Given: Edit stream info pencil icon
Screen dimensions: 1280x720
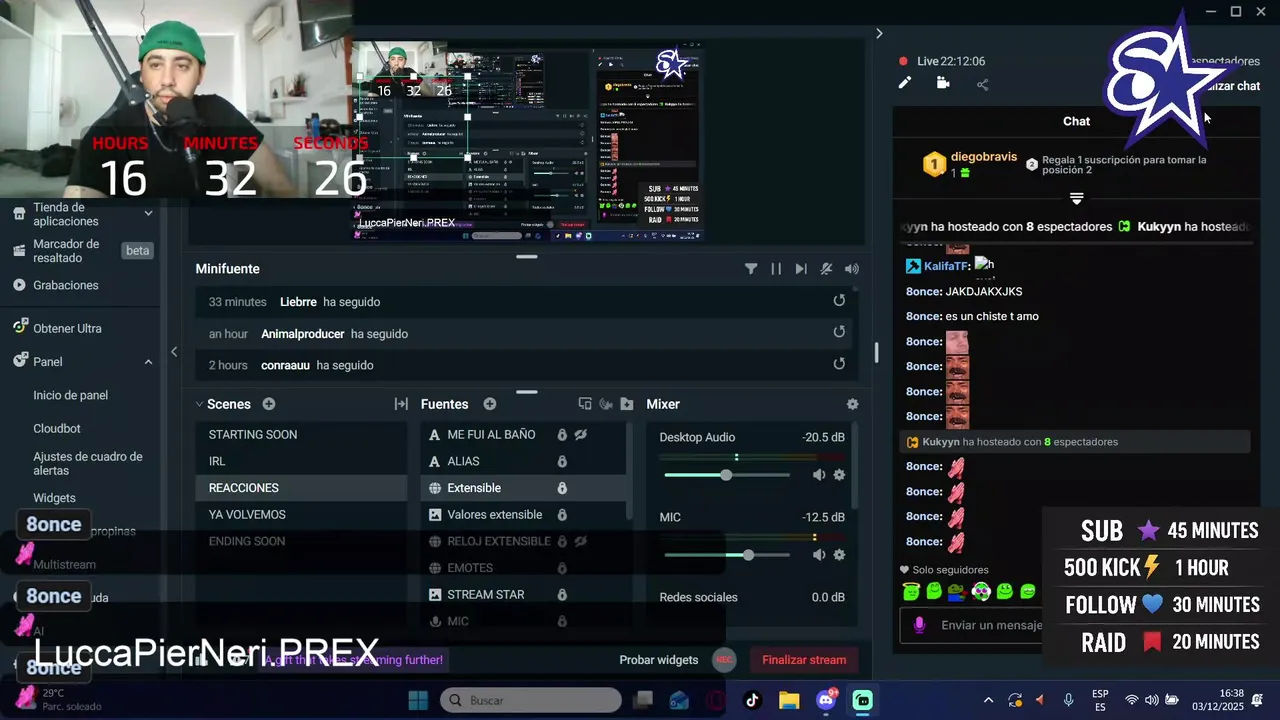Looking at the screenshot, I should point(905,83).
